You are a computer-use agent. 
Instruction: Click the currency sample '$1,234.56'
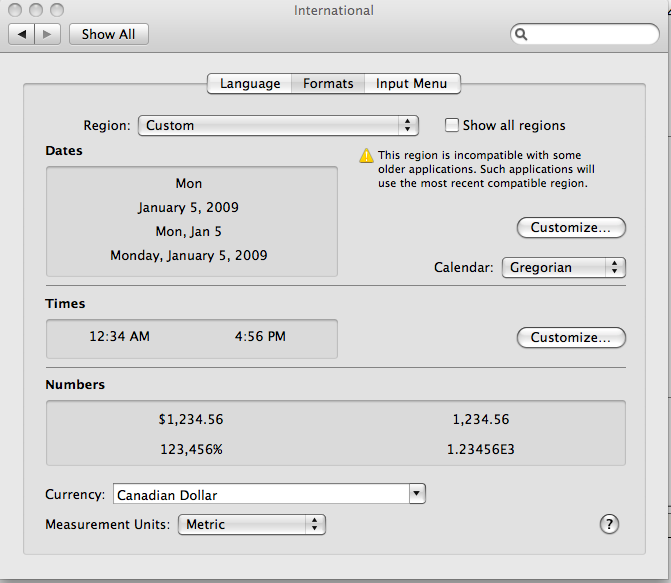(191, 419)
